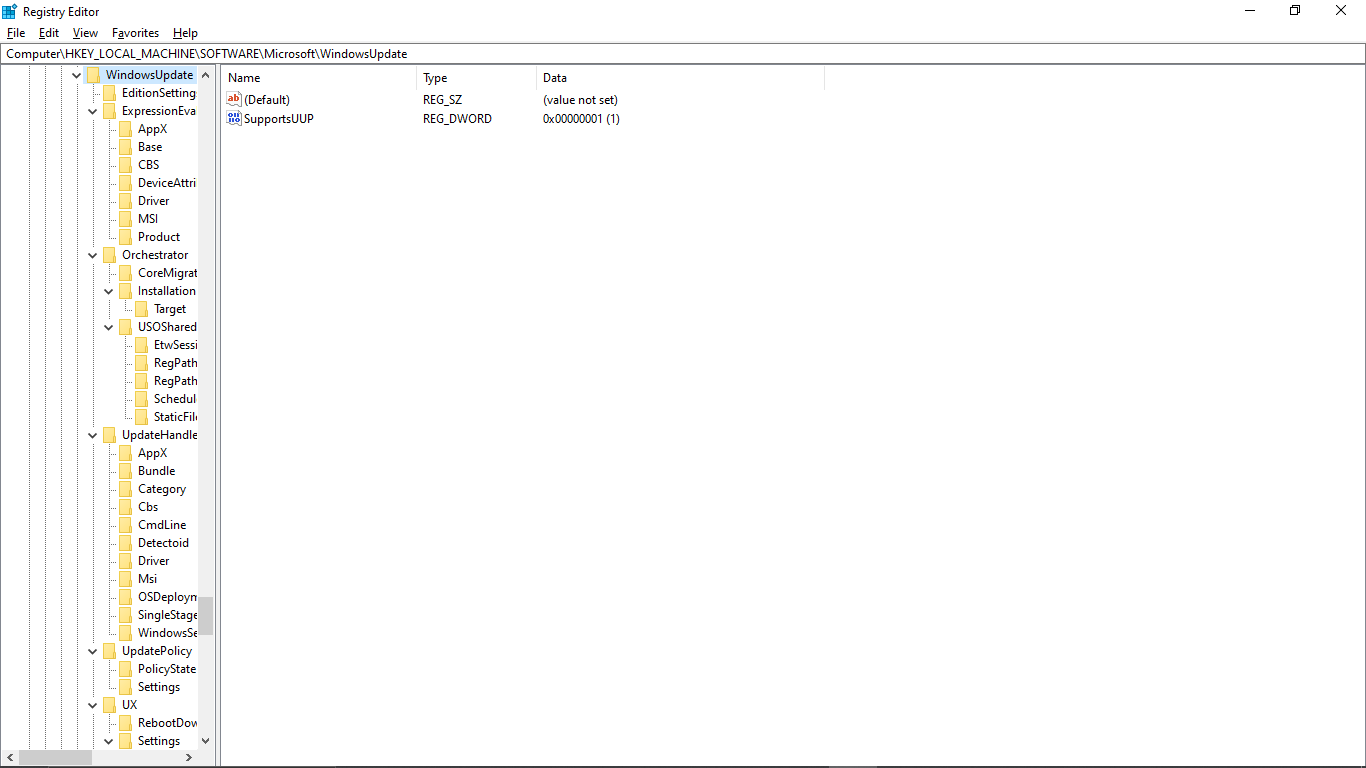
Task: Select the uppercase MSI key label
Action: click(148, 219)
